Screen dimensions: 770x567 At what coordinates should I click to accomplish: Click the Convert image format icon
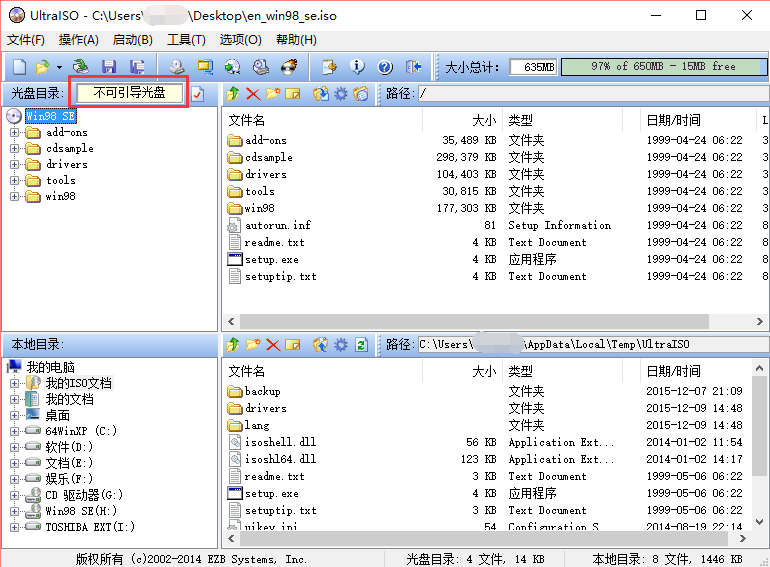pos(205,67)
